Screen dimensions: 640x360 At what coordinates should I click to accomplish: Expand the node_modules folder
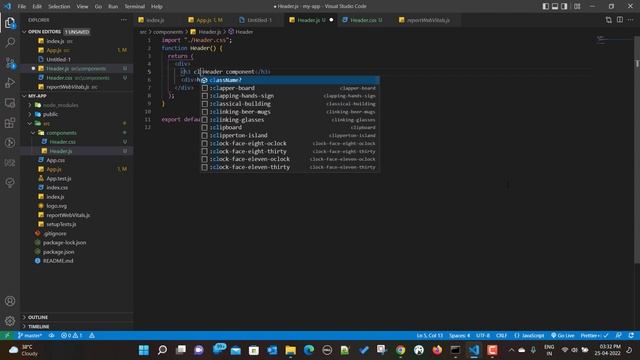29,105
